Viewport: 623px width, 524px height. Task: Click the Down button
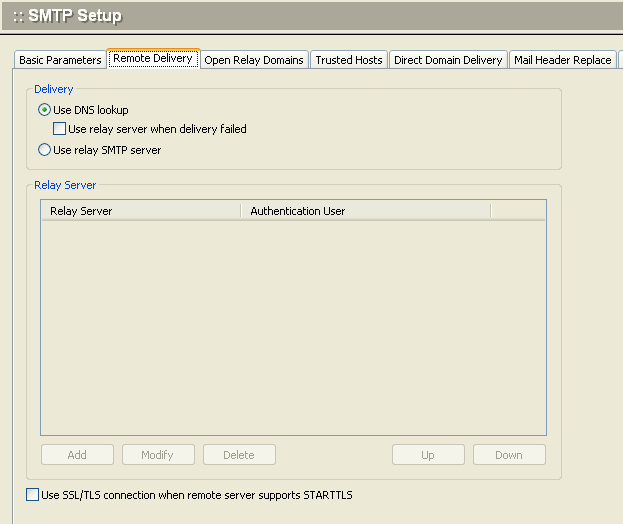(509, 455)
